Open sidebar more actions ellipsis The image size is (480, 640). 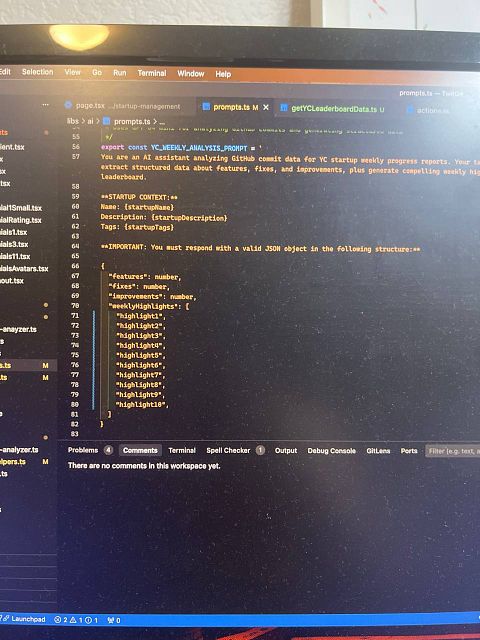45,105
